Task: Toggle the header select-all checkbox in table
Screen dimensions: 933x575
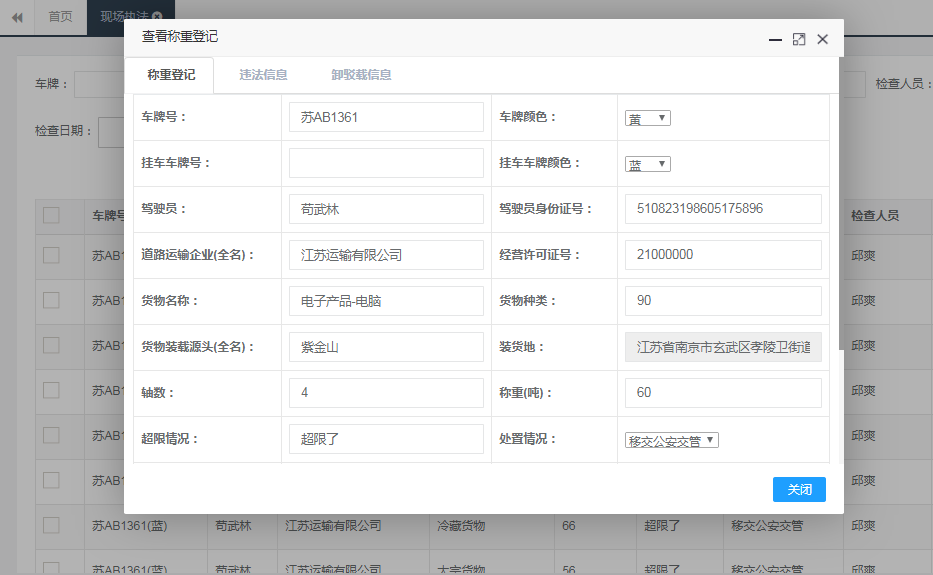Action: coord(51,215)
